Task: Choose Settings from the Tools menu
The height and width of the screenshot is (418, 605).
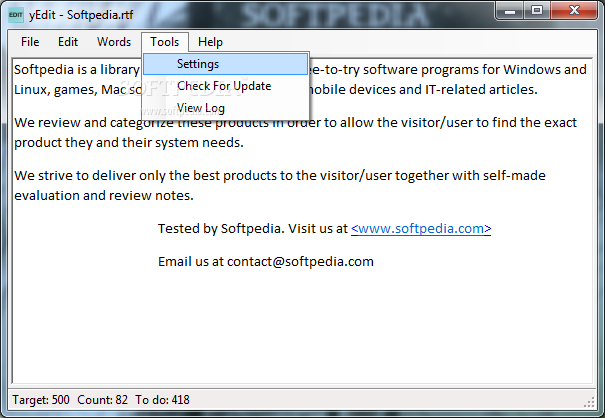Action: tap(226, 64)
